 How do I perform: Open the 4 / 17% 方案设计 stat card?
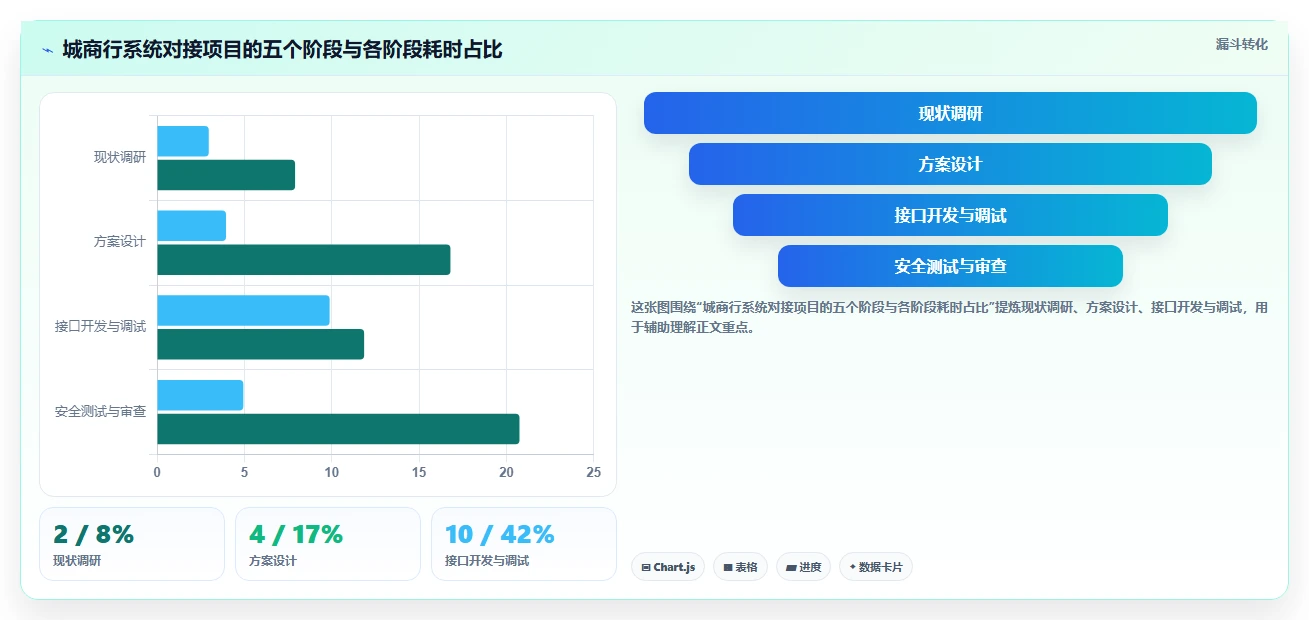point(328,544)
